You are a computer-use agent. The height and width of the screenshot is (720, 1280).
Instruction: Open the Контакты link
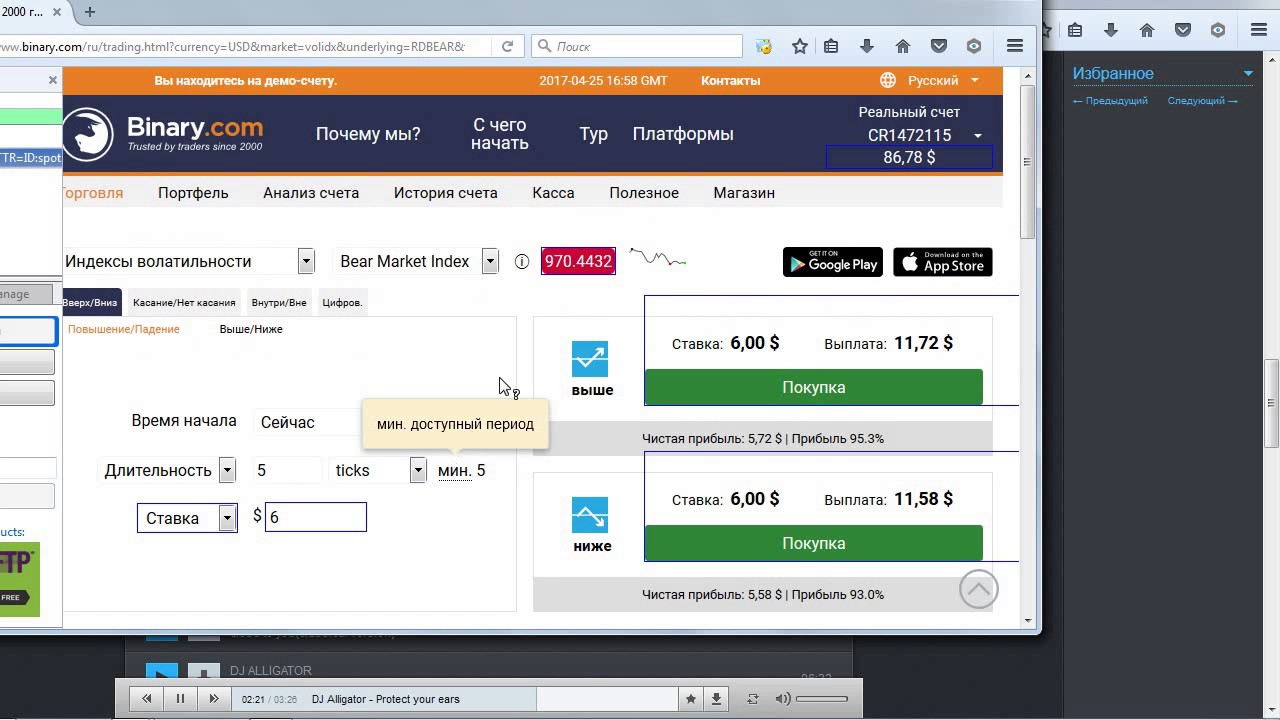click(730, 80)
